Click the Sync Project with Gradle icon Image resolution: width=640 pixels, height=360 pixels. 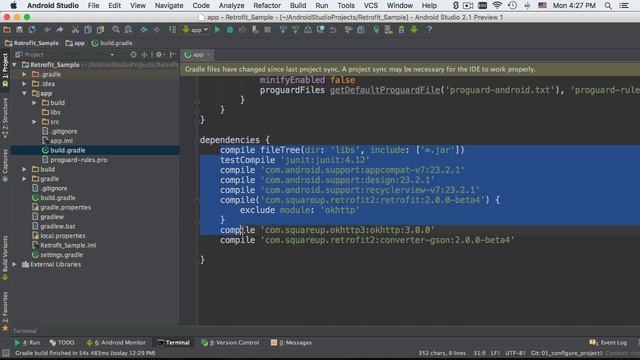point(376,30)
